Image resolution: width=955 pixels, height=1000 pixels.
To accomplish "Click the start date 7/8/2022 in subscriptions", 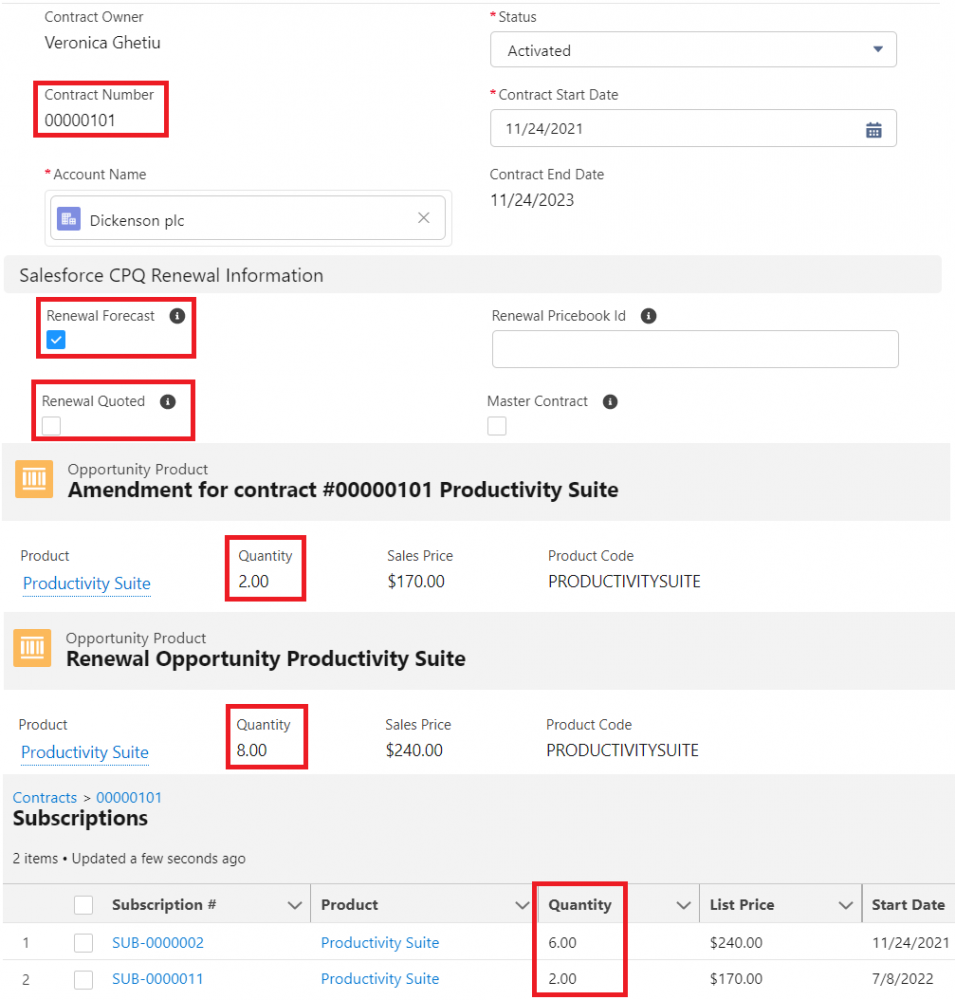I will (903, 979).
